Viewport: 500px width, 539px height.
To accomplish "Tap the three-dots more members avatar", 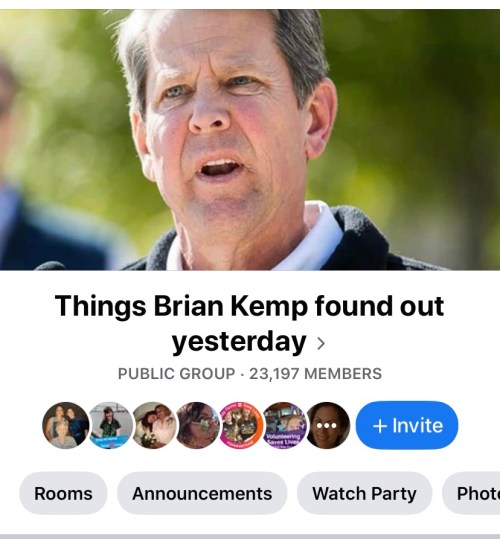I will [x=327, y=425].
